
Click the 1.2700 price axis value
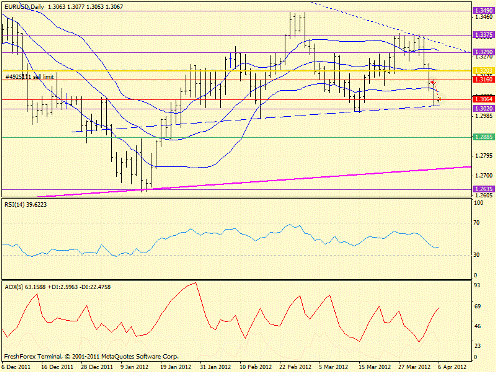[483, 175]
